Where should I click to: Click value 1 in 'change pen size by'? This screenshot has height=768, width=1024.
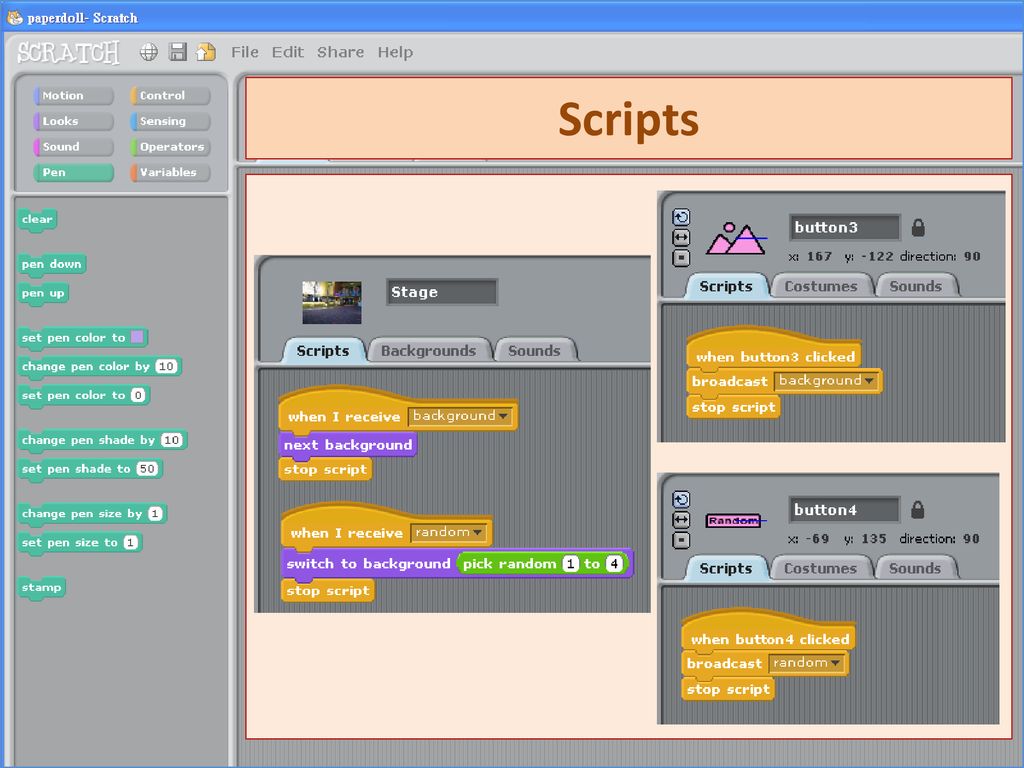tap(155, 513)
